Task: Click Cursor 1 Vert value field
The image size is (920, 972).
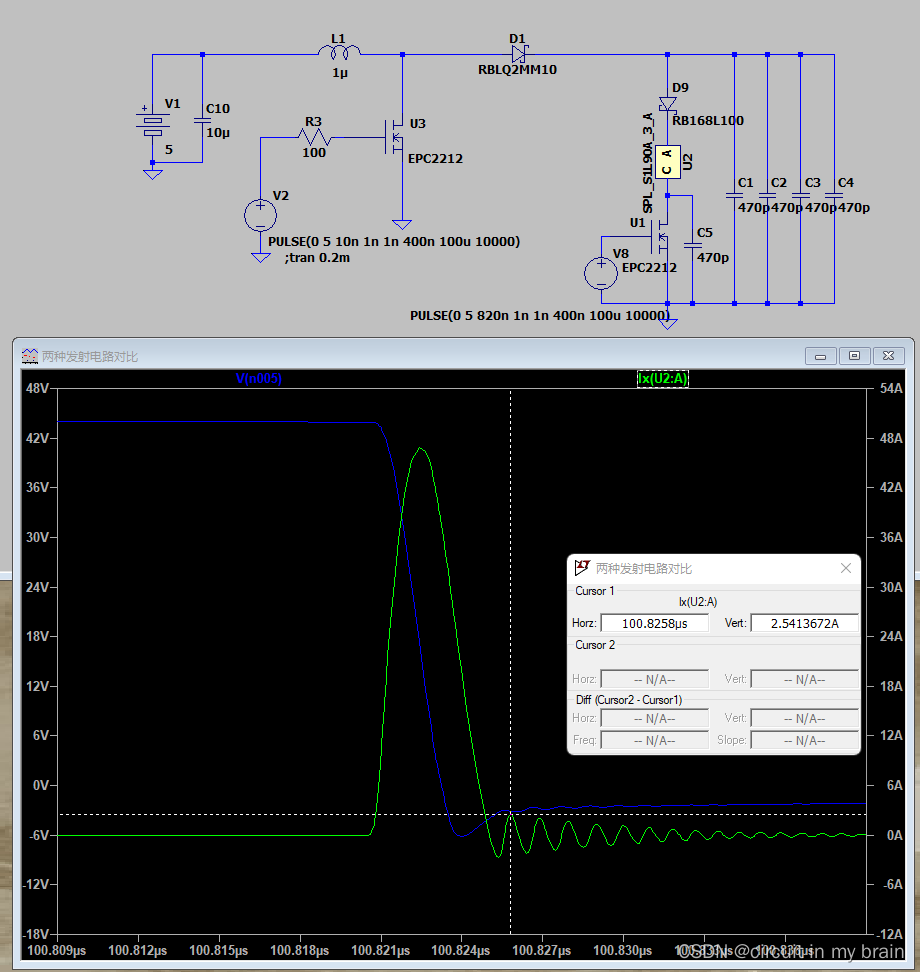Action: pyautogui.click(x=805, y=623)
